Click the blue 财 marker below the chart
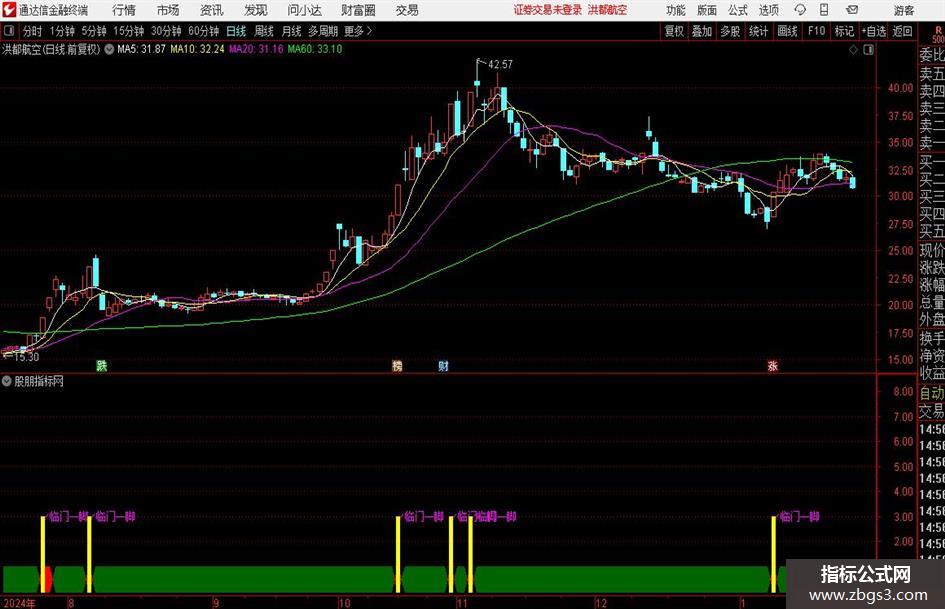This screenshot has height=609, width=945. 443,365
